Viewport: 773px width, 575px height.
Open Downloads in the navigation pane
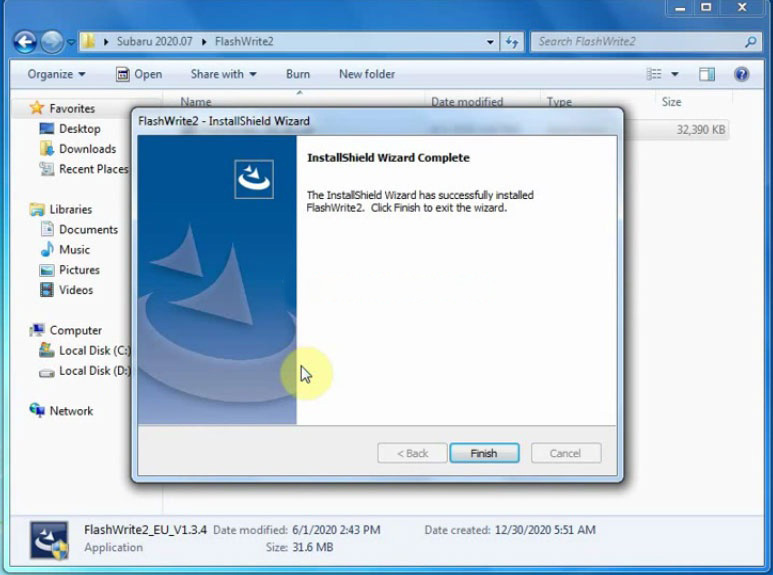(87, 149)
